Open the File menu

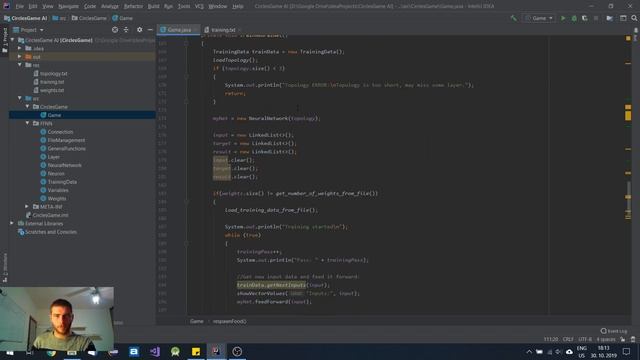point(20,7)
